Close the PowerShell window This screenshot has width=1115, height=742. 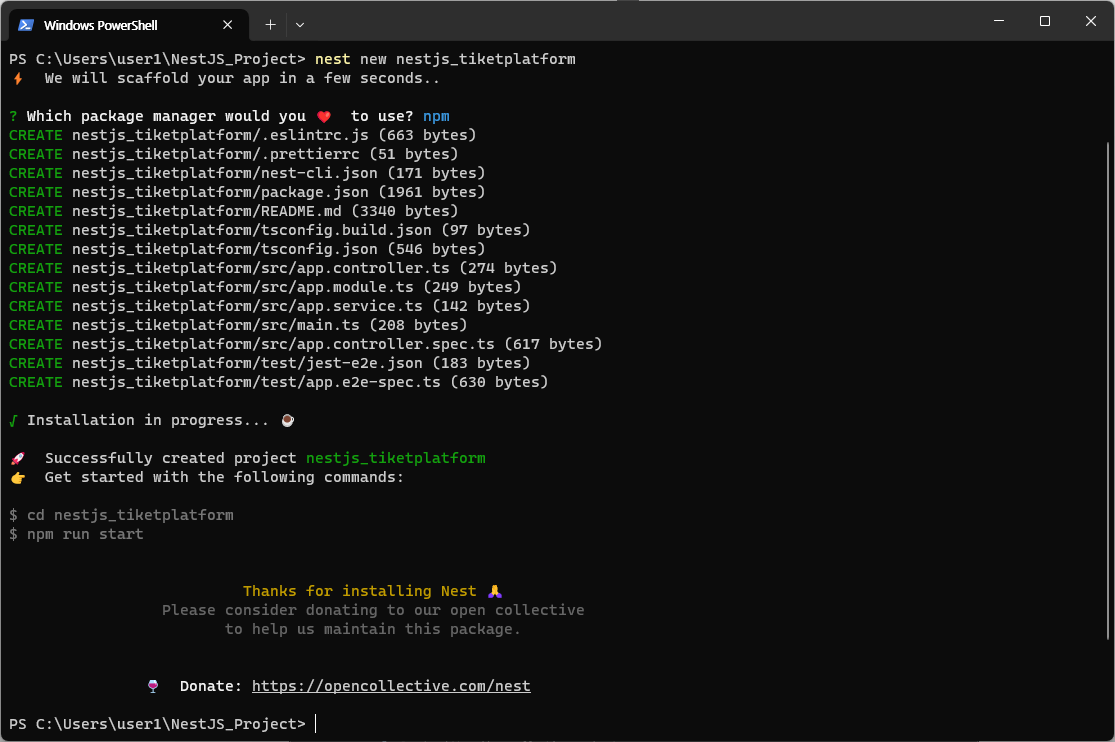point(1090,21)
